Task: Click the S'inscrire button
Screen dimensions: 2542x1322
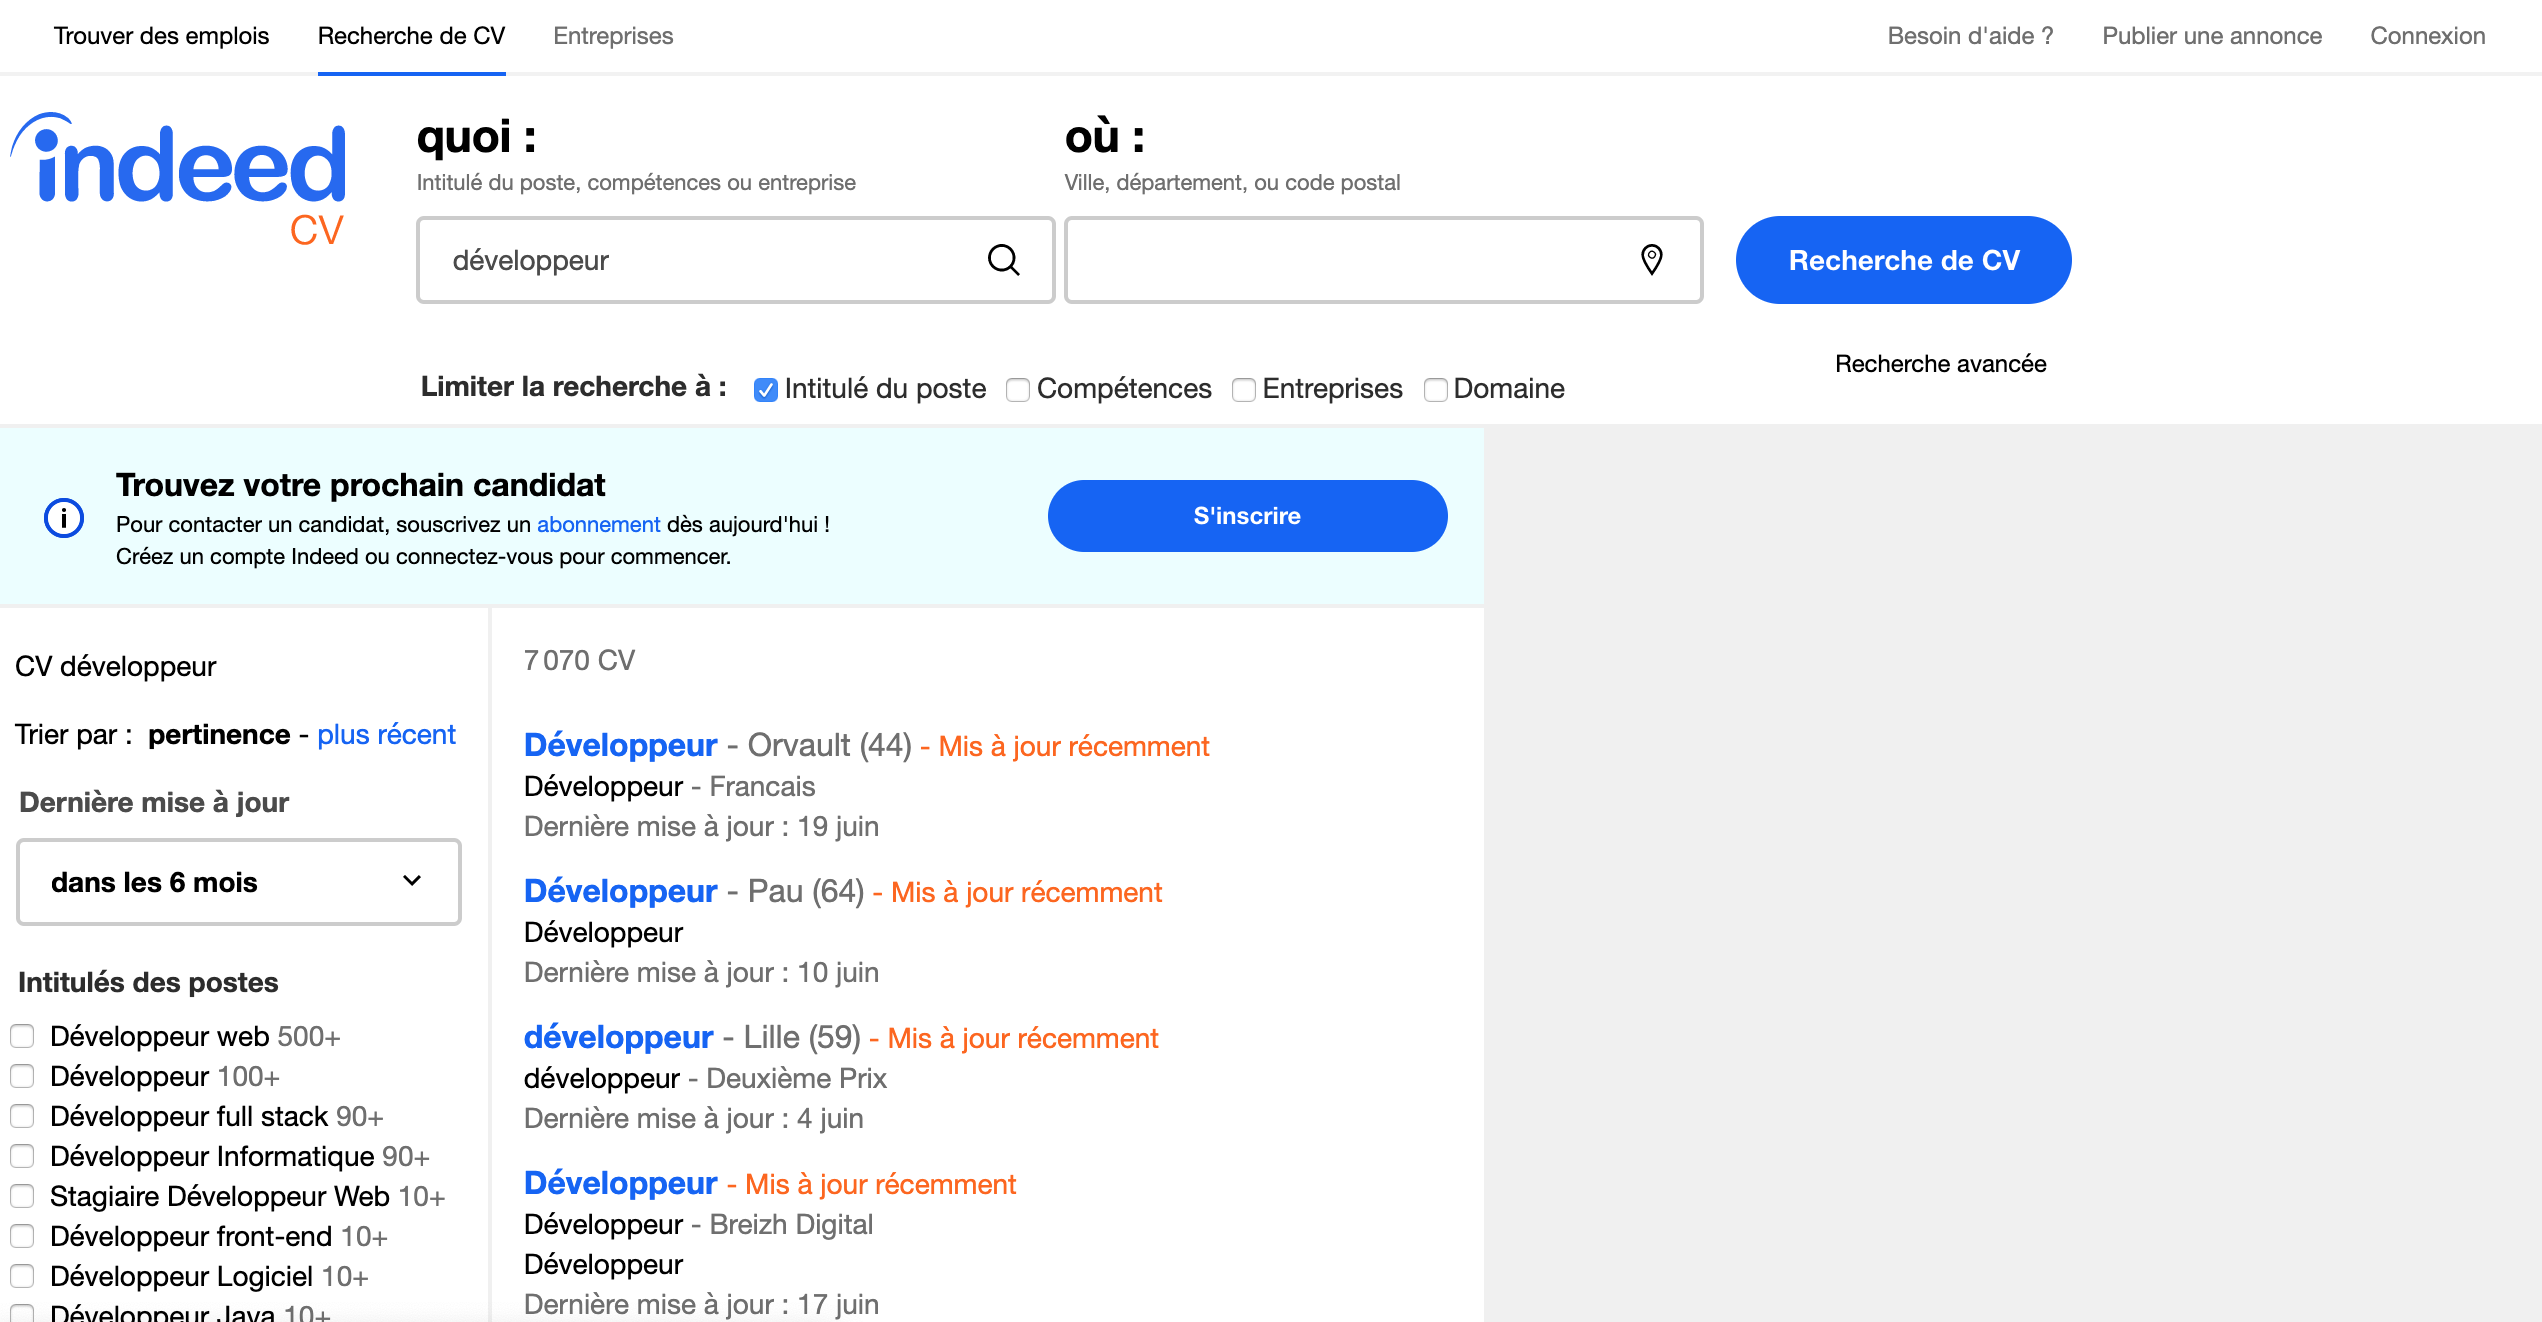Action: 1246,516
